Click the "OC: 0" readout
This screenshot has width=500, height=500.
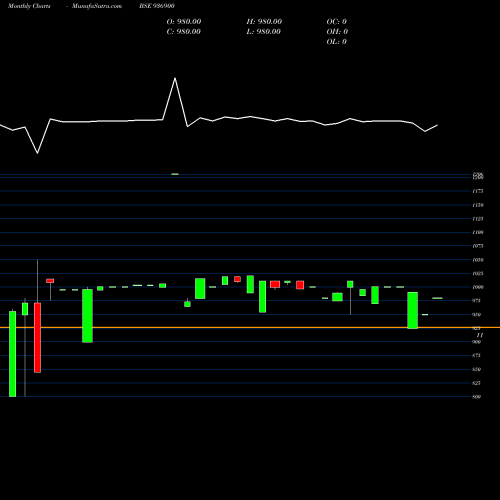[337, 22]
